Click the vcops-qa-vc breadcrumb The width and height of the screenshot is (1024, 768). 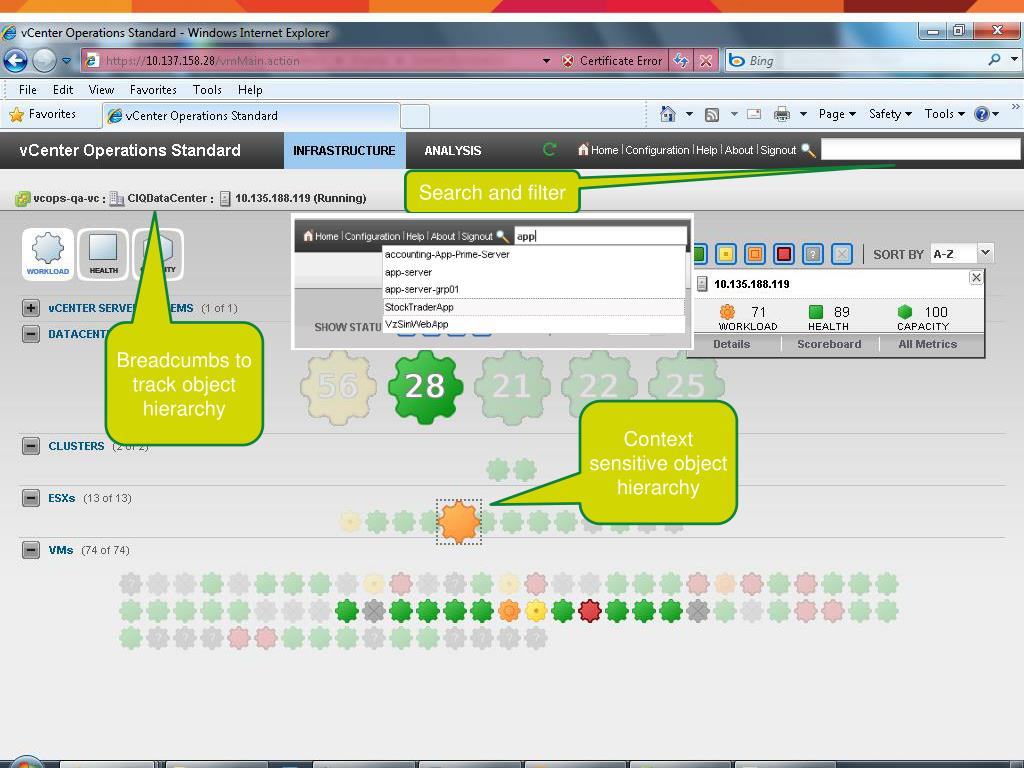[x=67, y=199]
